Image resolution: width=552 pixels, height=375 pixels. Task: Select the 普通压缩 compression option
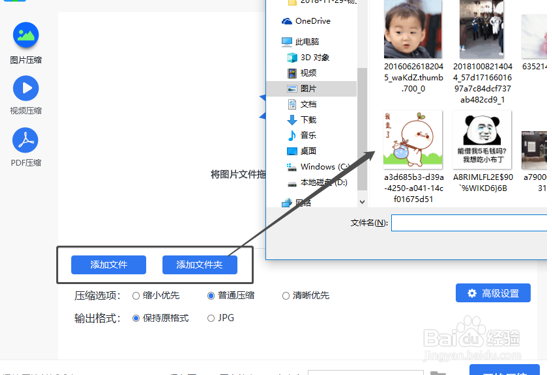(231, 295)
